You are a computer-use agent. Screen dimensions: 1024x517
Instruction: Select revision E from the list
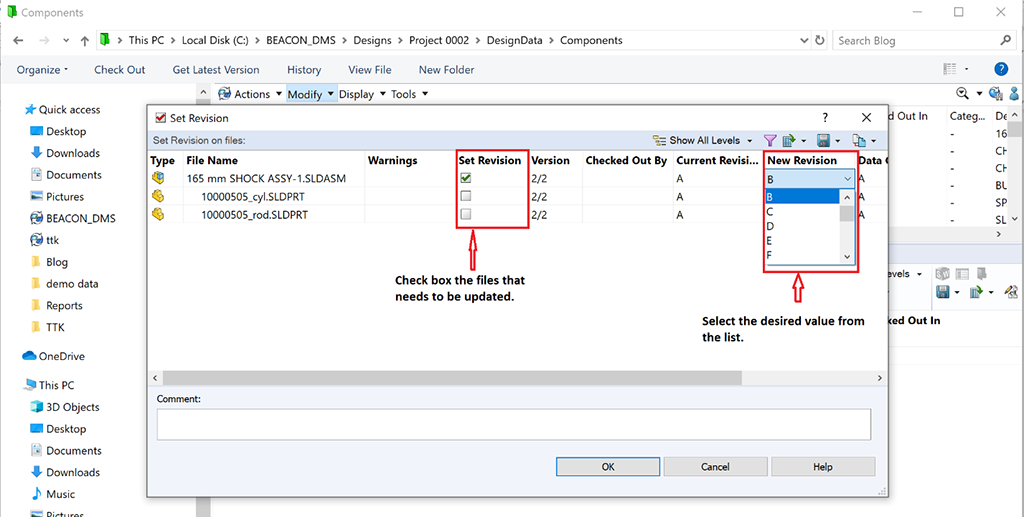click(802, 240)
